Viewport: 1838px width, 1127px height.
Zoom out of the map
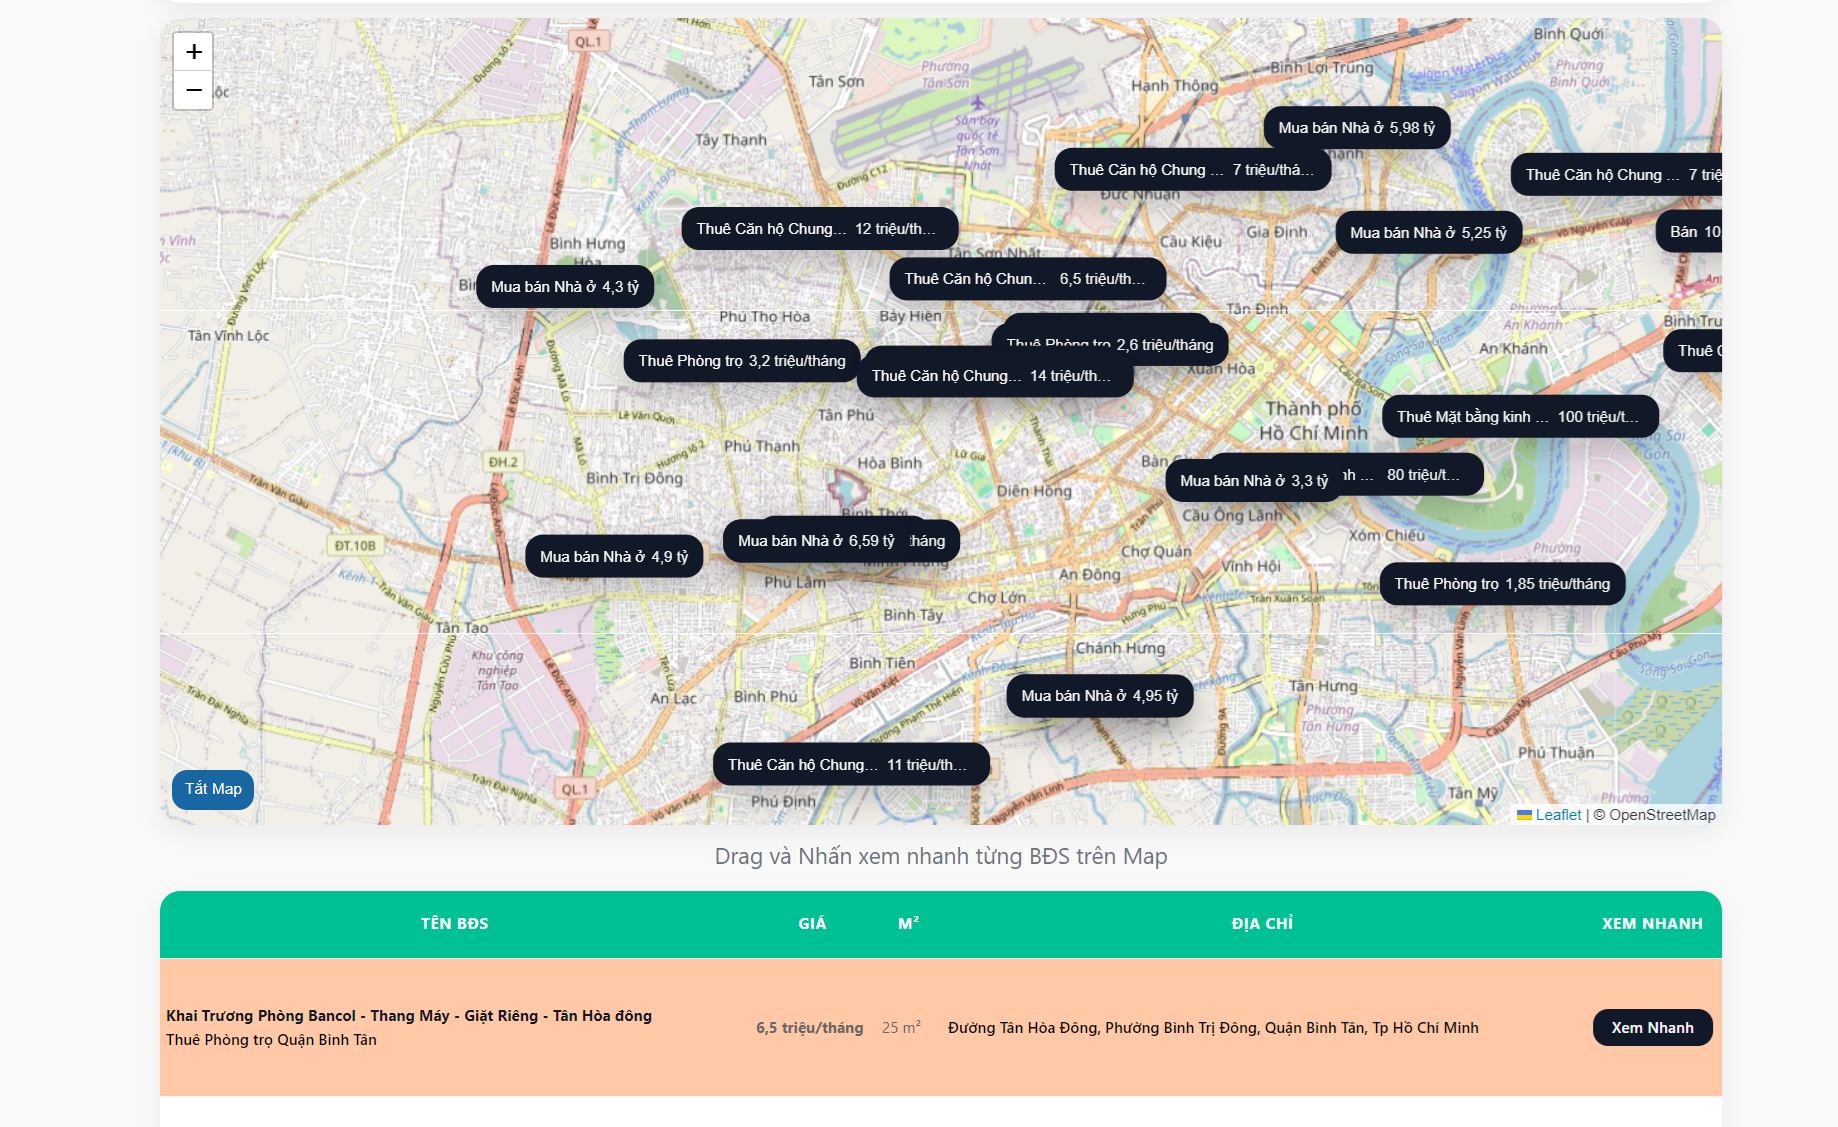[x=194, y=90]
